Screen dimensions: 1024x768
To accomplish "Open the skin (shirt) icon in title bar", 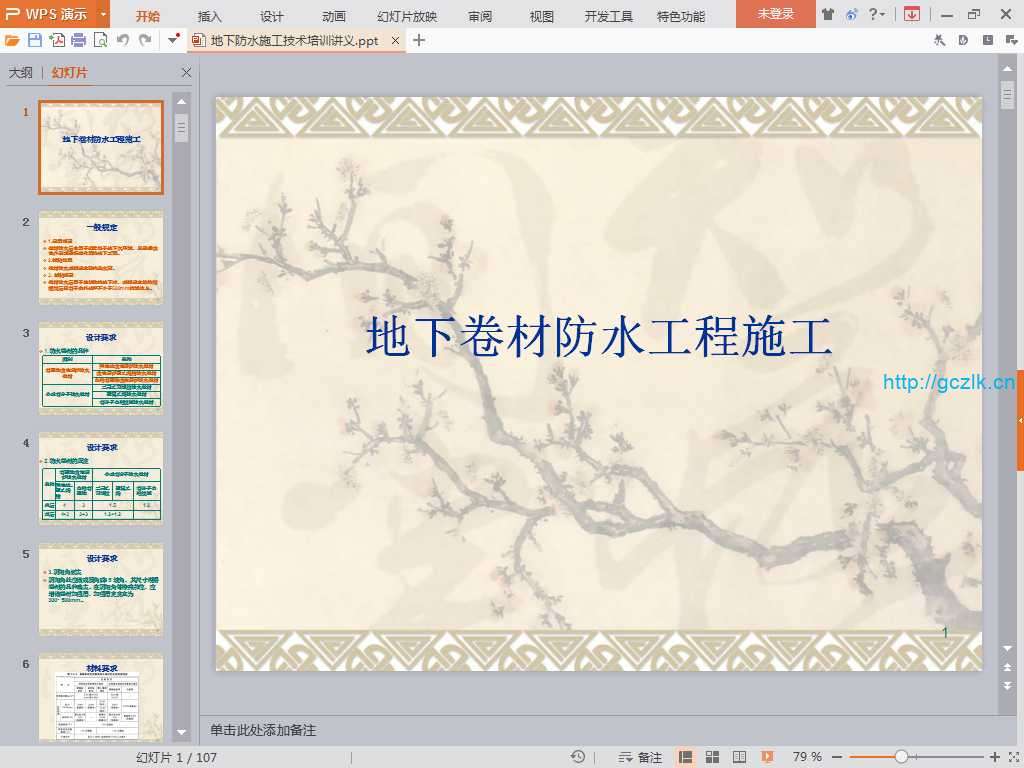I will 828,14.
